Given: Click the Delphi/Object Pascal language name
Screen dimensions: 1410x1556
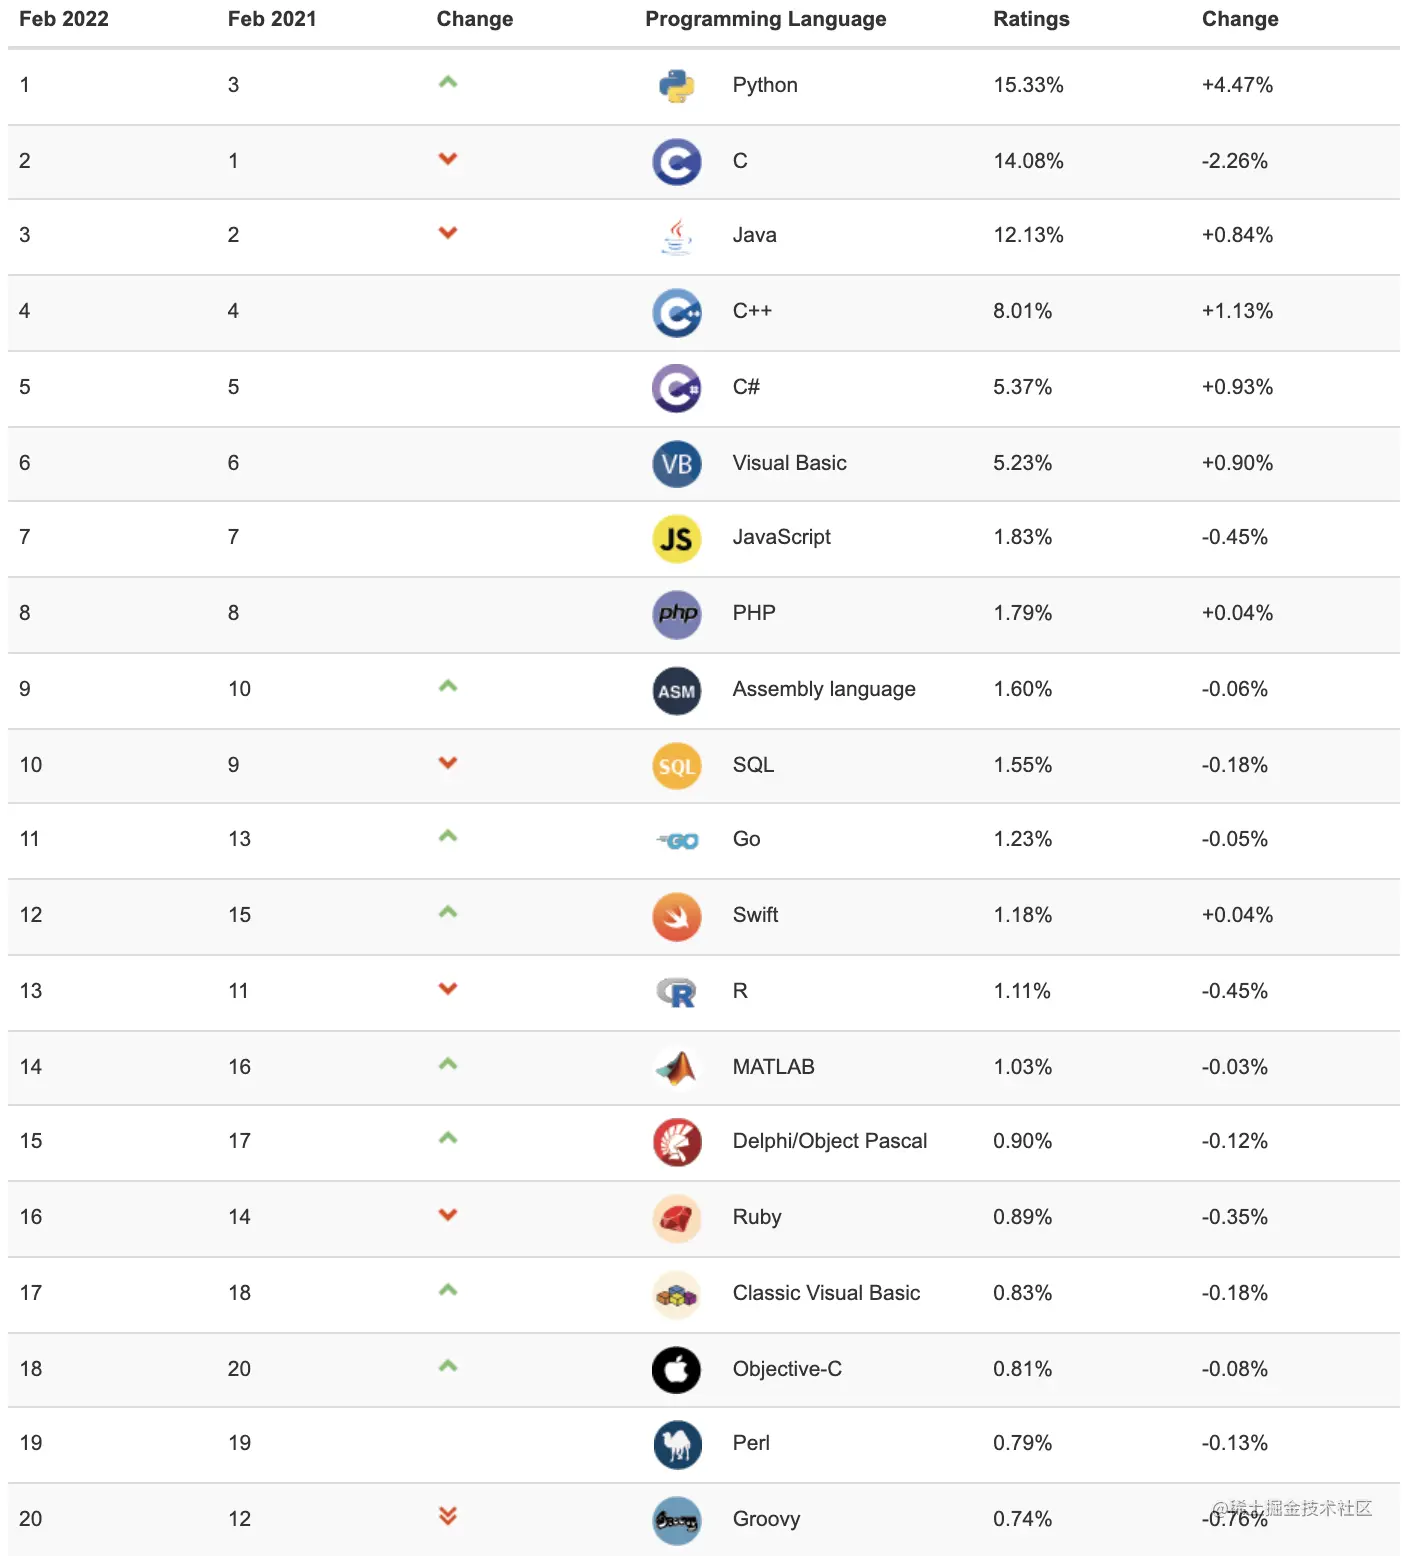Looking at the screenshot, I should coord(830,1141).
